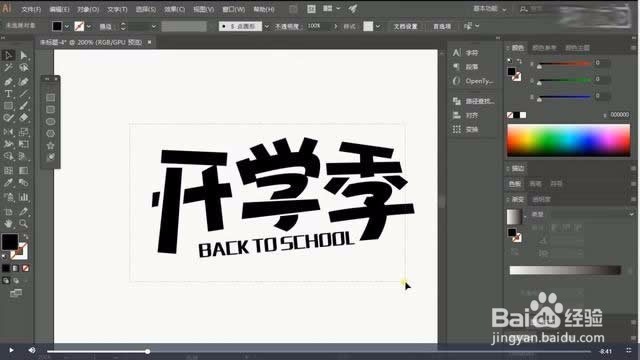Select the Eyedropper tool
The image size is (640, 360).
8,183
